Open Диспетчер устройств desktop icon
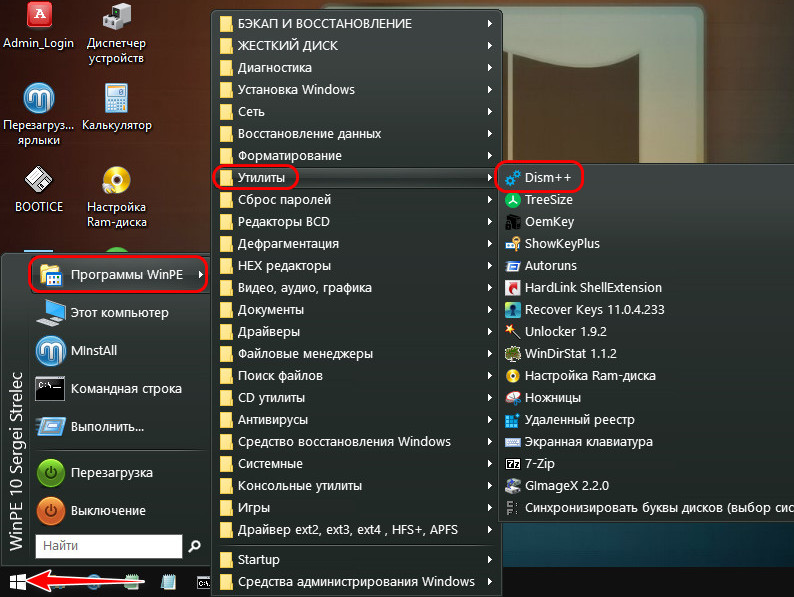 coord(116,33)
